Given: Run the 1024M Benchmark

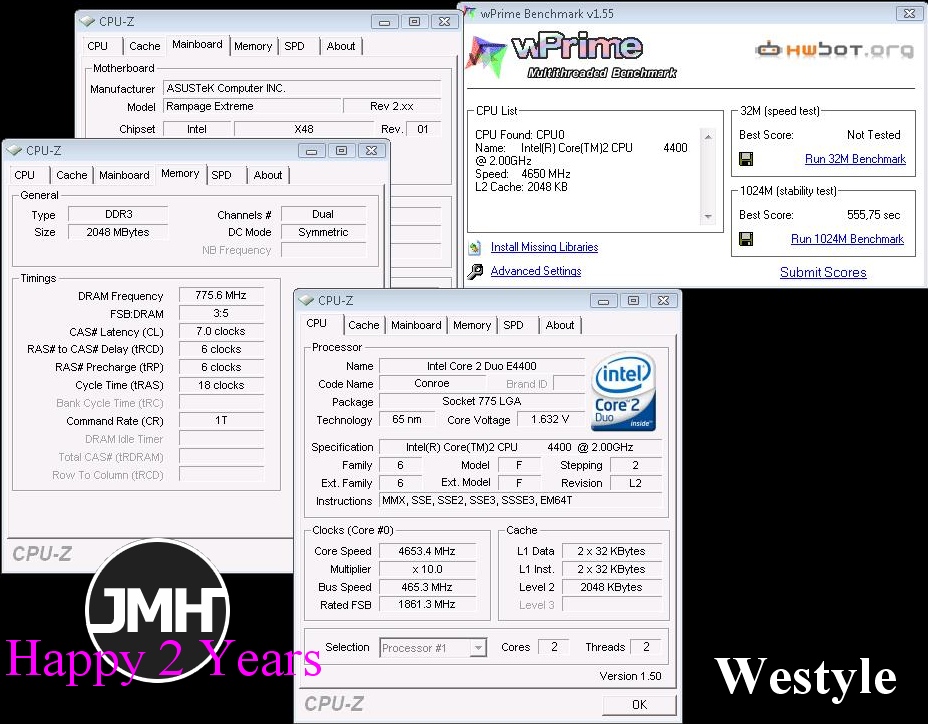Looking at the screenshot, I should point(847,239).
